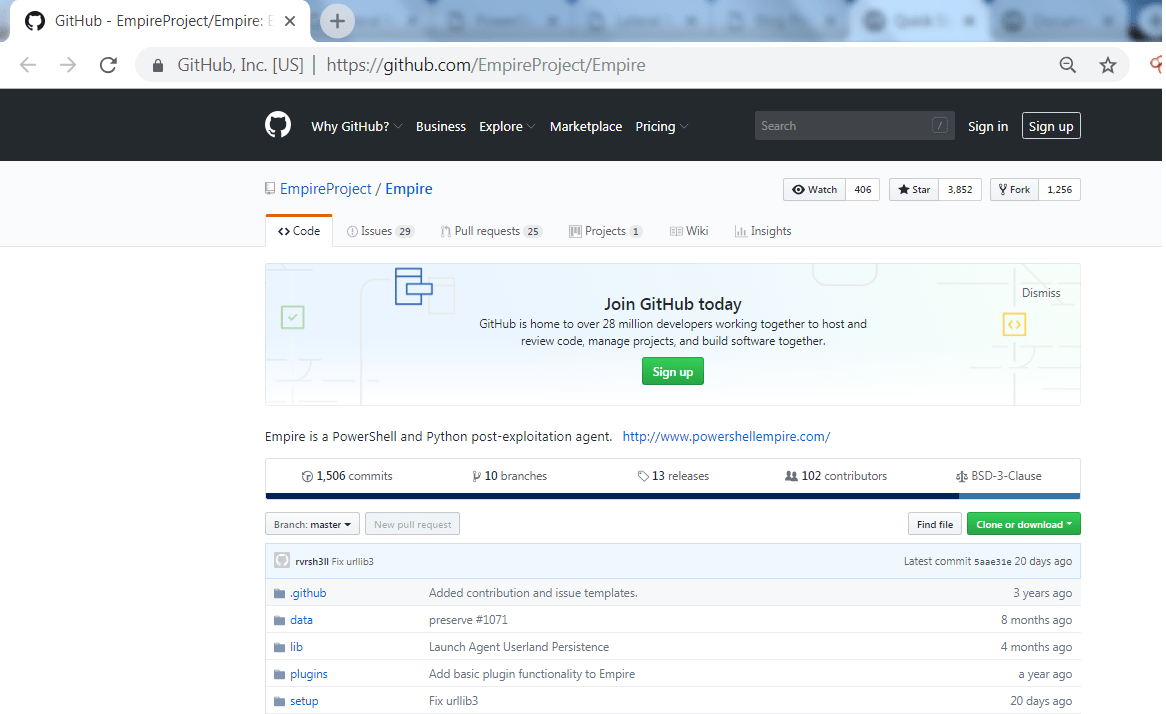1166x714 pixels.
Task: Open a new browser tab
Action: tap(337, 20)
